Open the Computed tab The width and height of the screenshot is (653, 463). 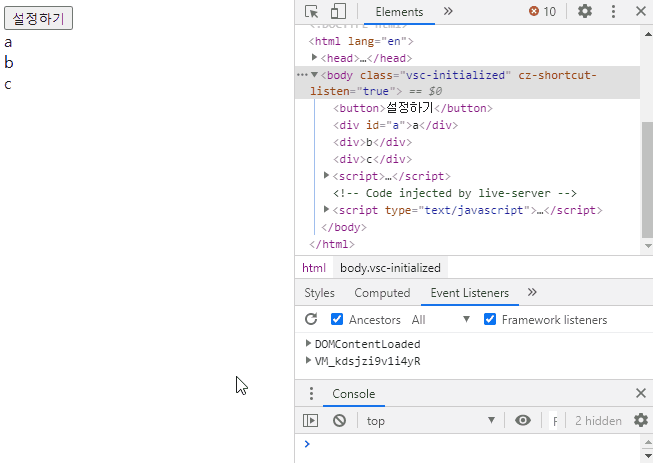[382, 293]
